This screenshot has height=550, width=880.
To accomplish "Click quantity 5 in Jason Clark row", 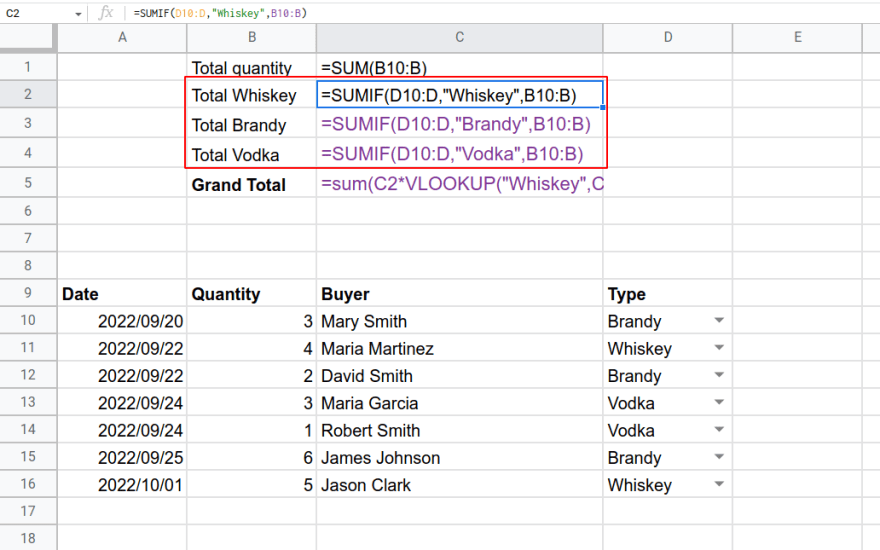I will click(x=251, y=485).
